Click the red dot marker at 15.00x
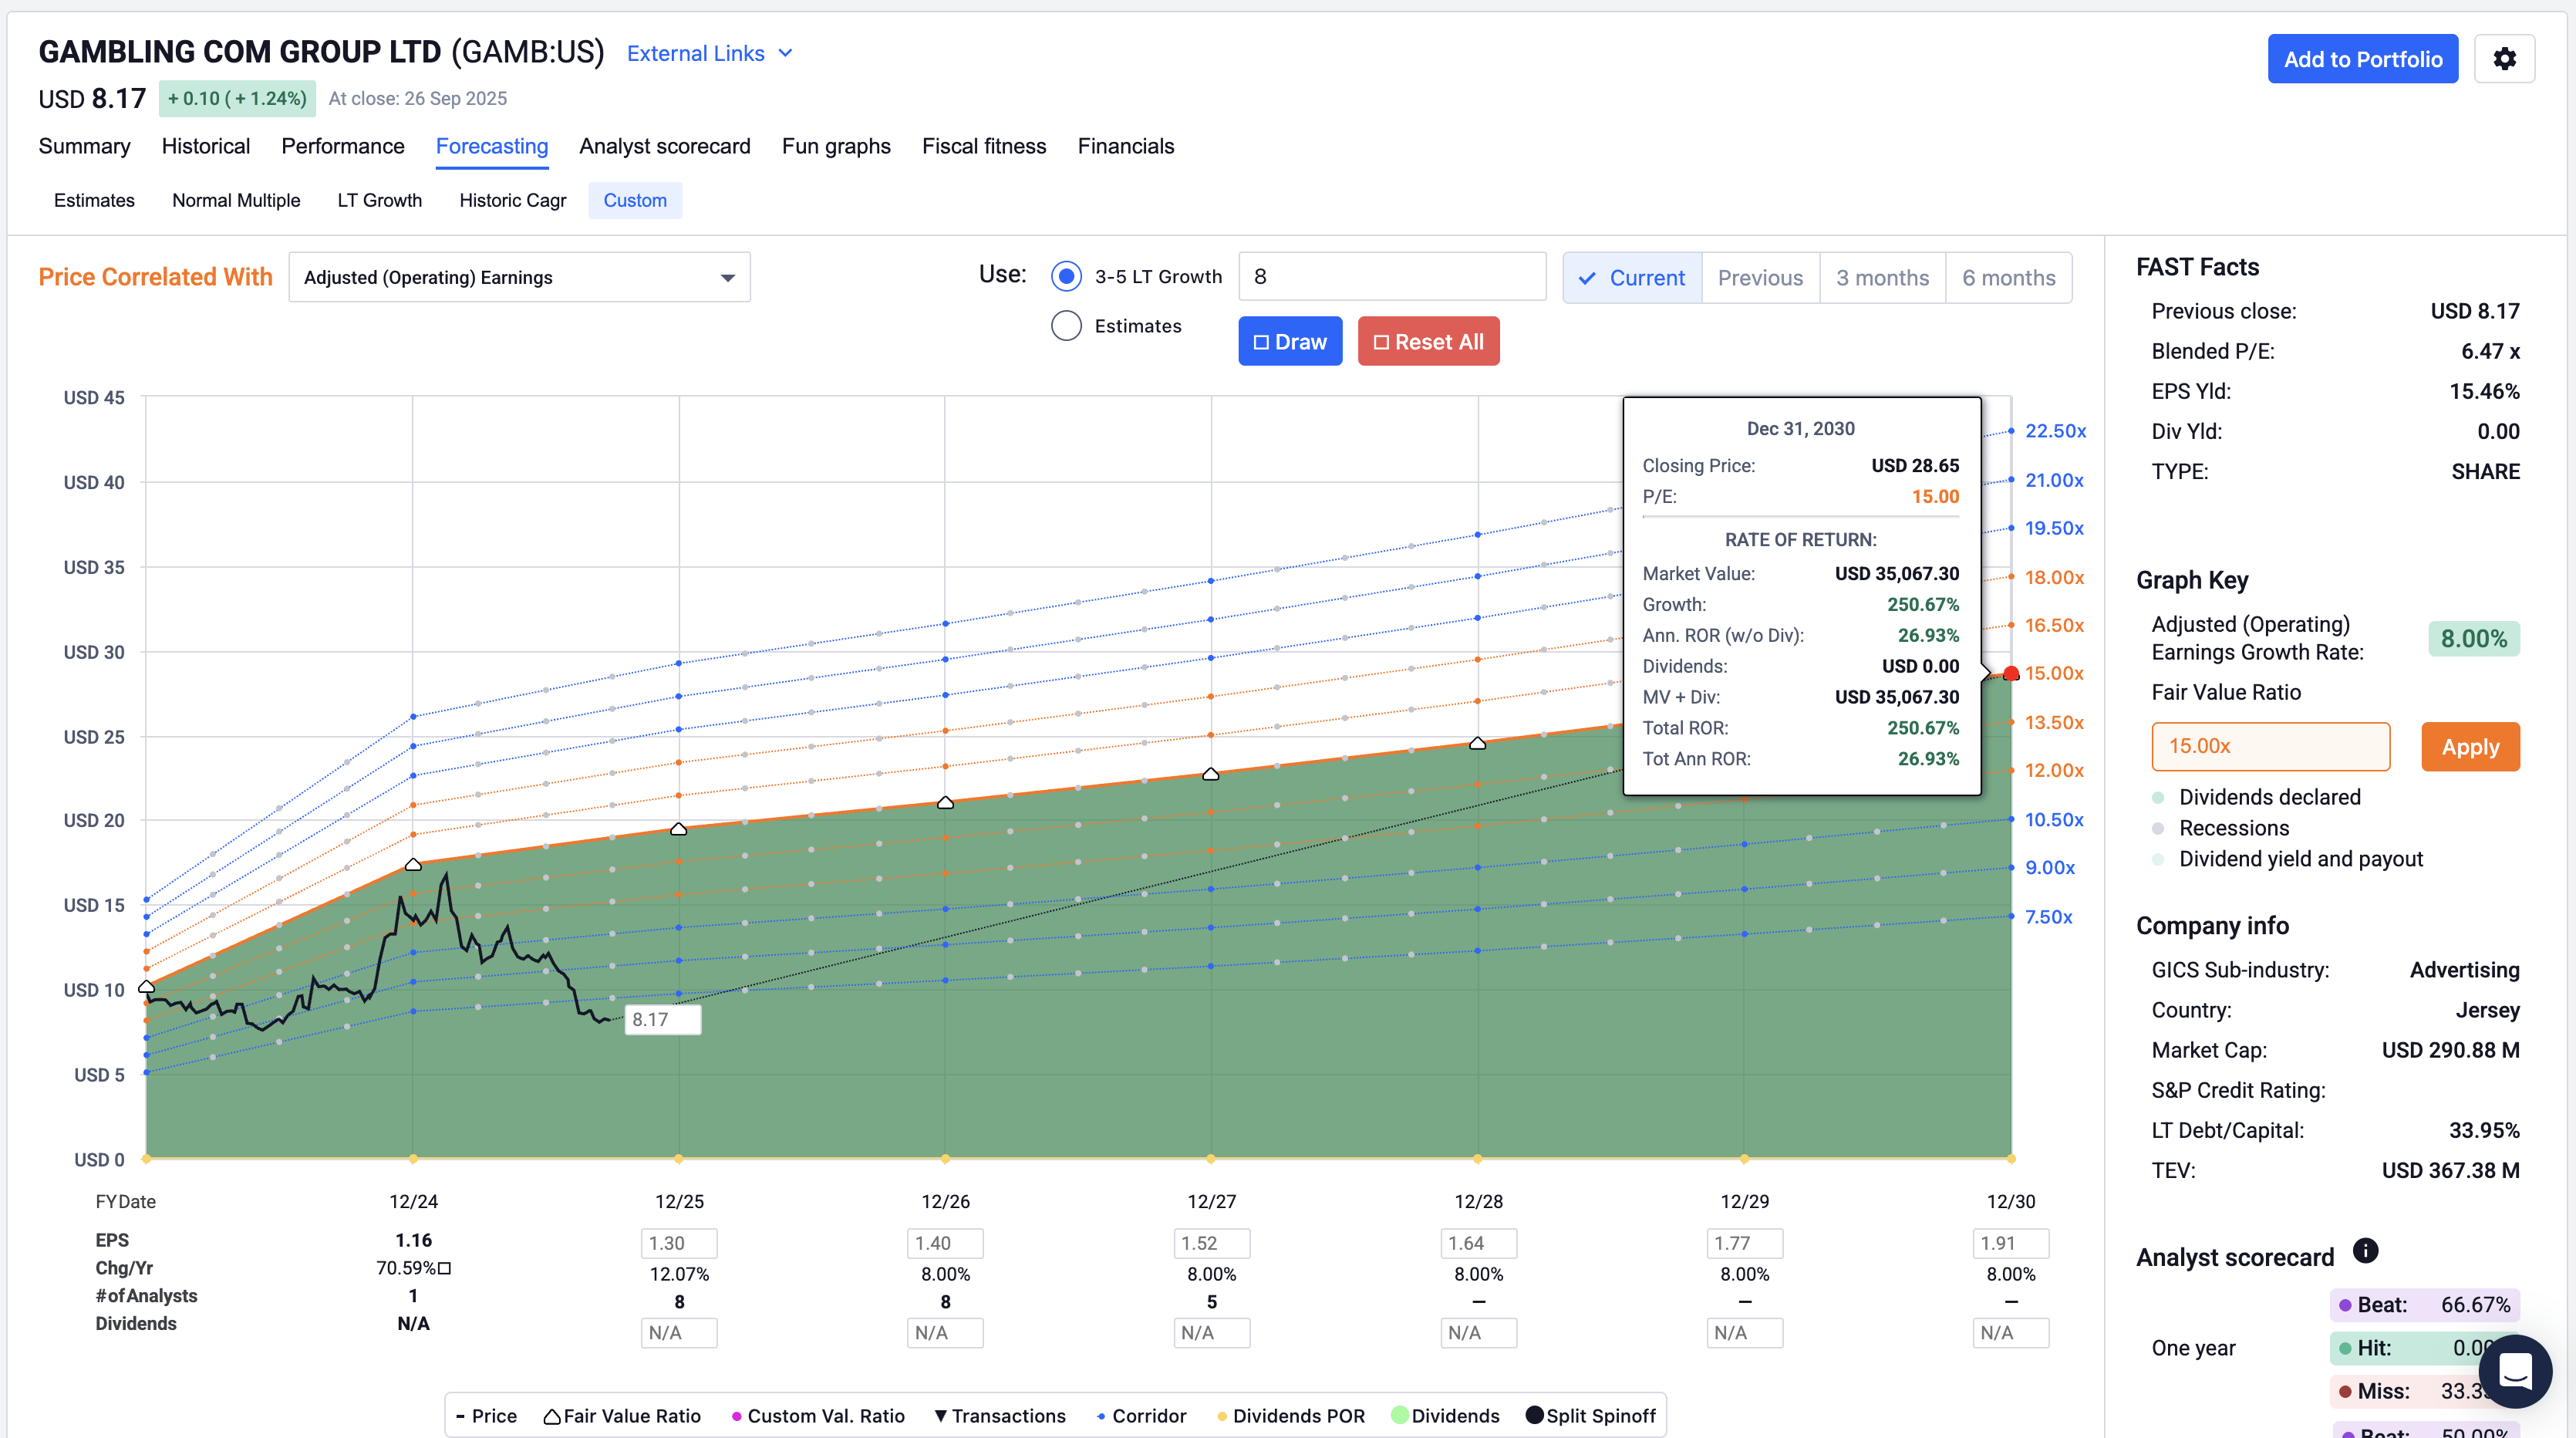 pyautogui.click(x=2011, y=674)
